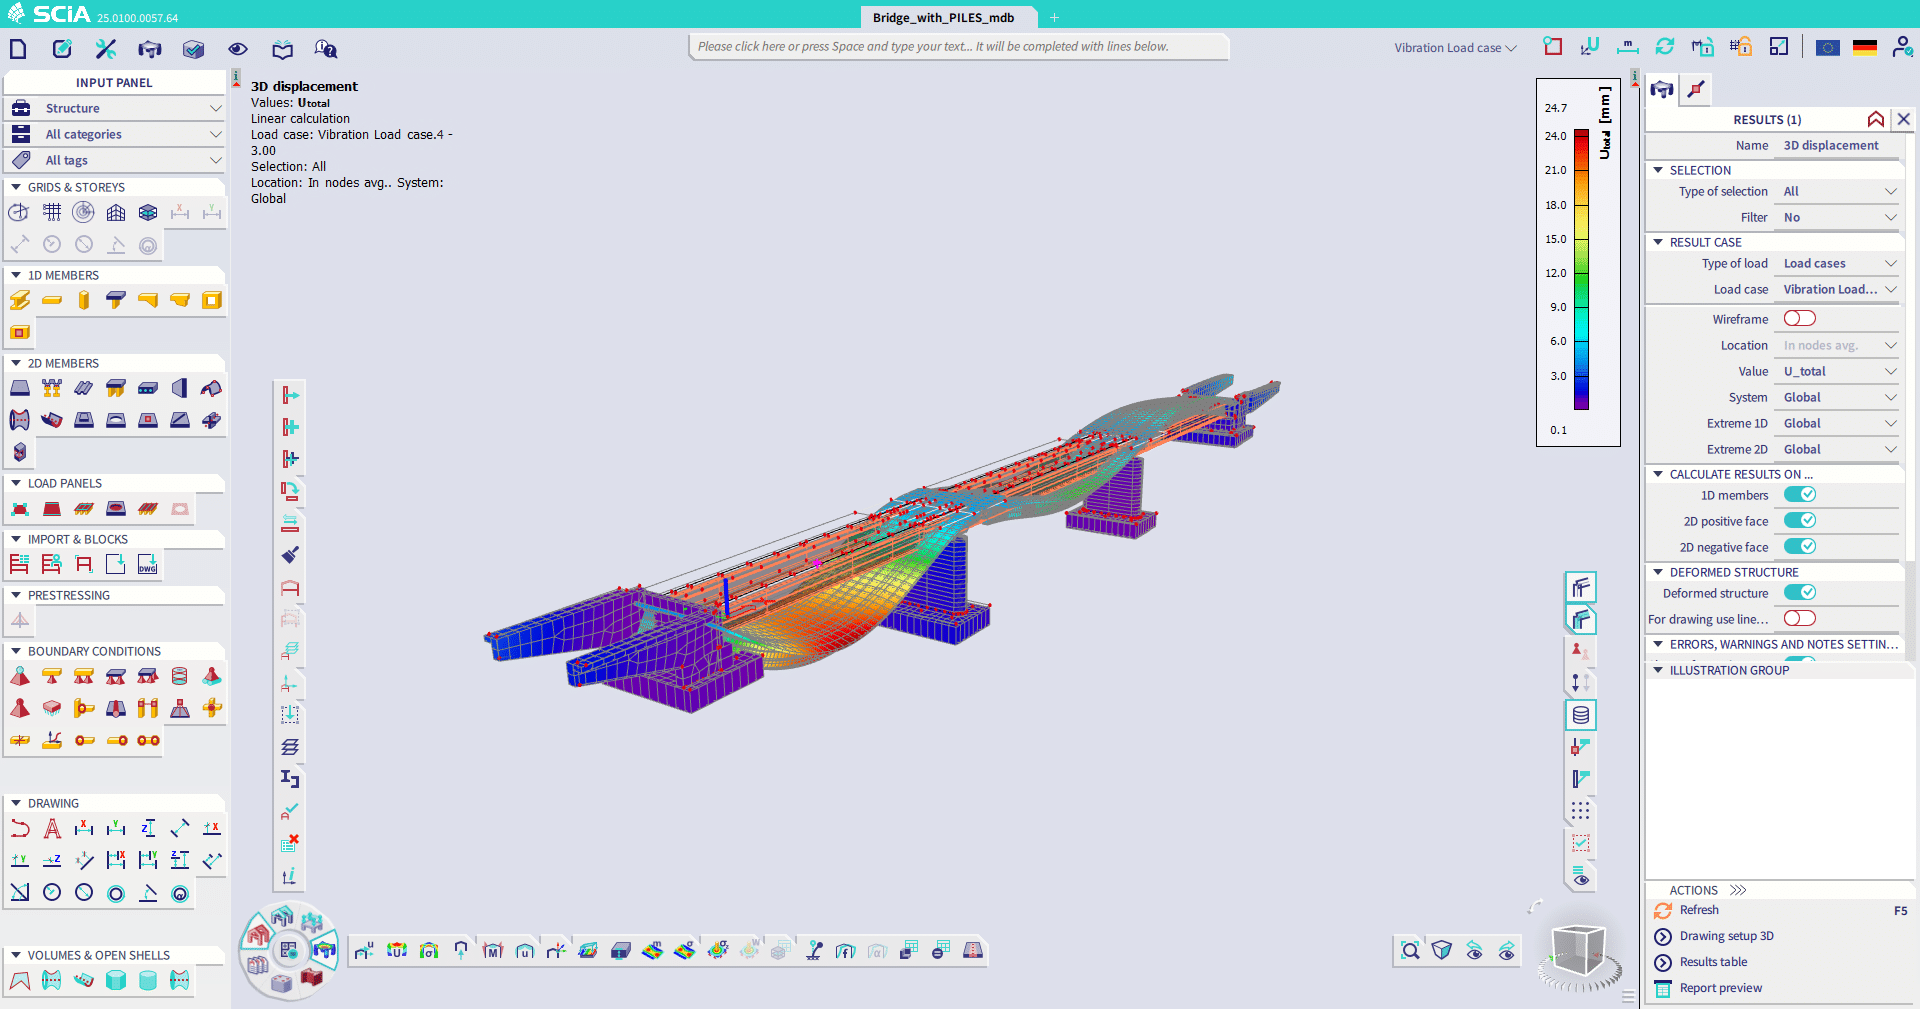
Task: Select the column member icon in 1D Members
Action: (84, 300)
